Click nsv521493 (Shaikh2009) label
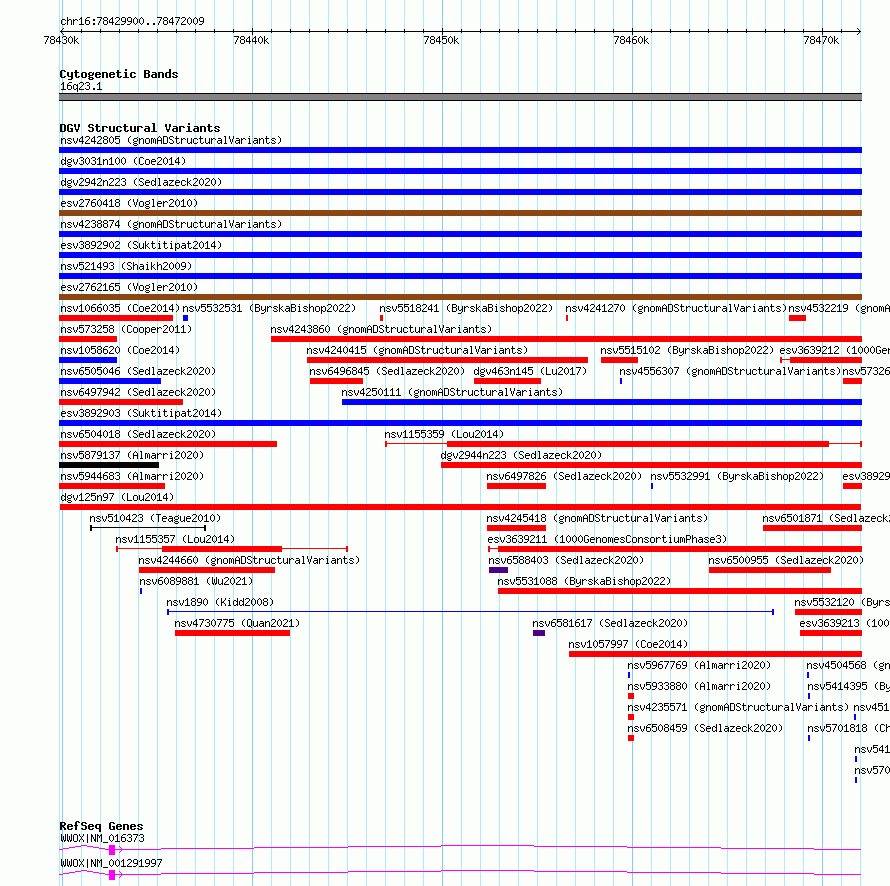 (x=126, y=266)
